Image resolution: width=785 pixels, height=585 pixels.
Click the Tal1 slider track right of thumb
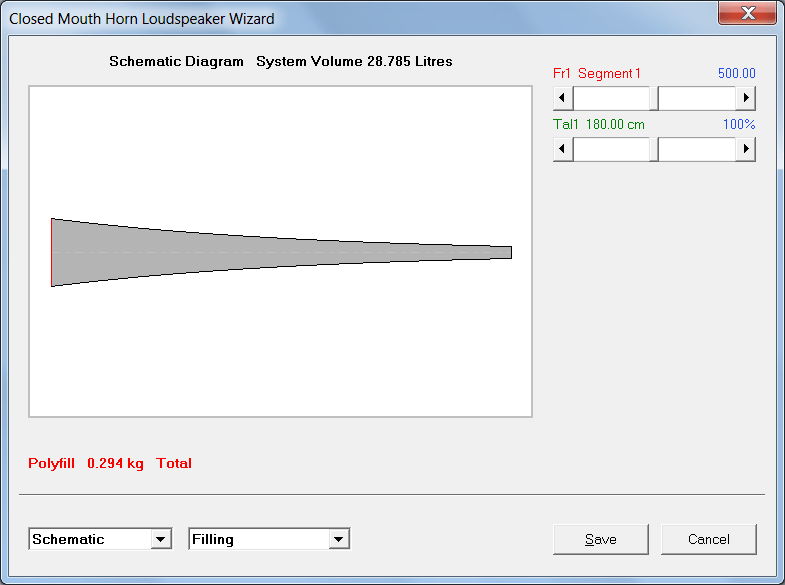pos(697,149)
